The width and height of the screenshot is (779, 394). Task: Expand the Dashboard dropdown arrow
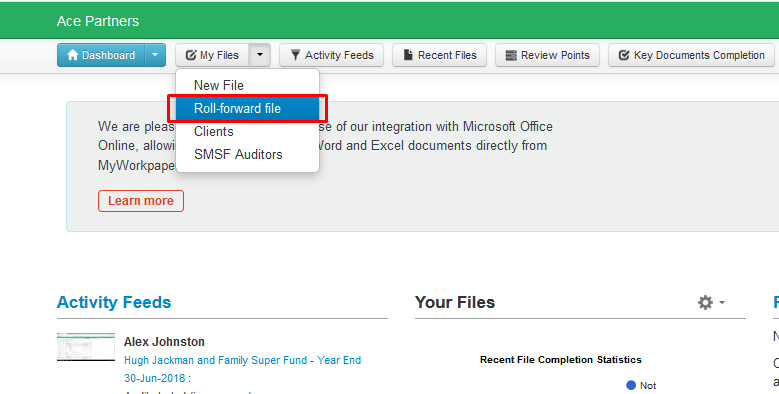pos(155,55)
